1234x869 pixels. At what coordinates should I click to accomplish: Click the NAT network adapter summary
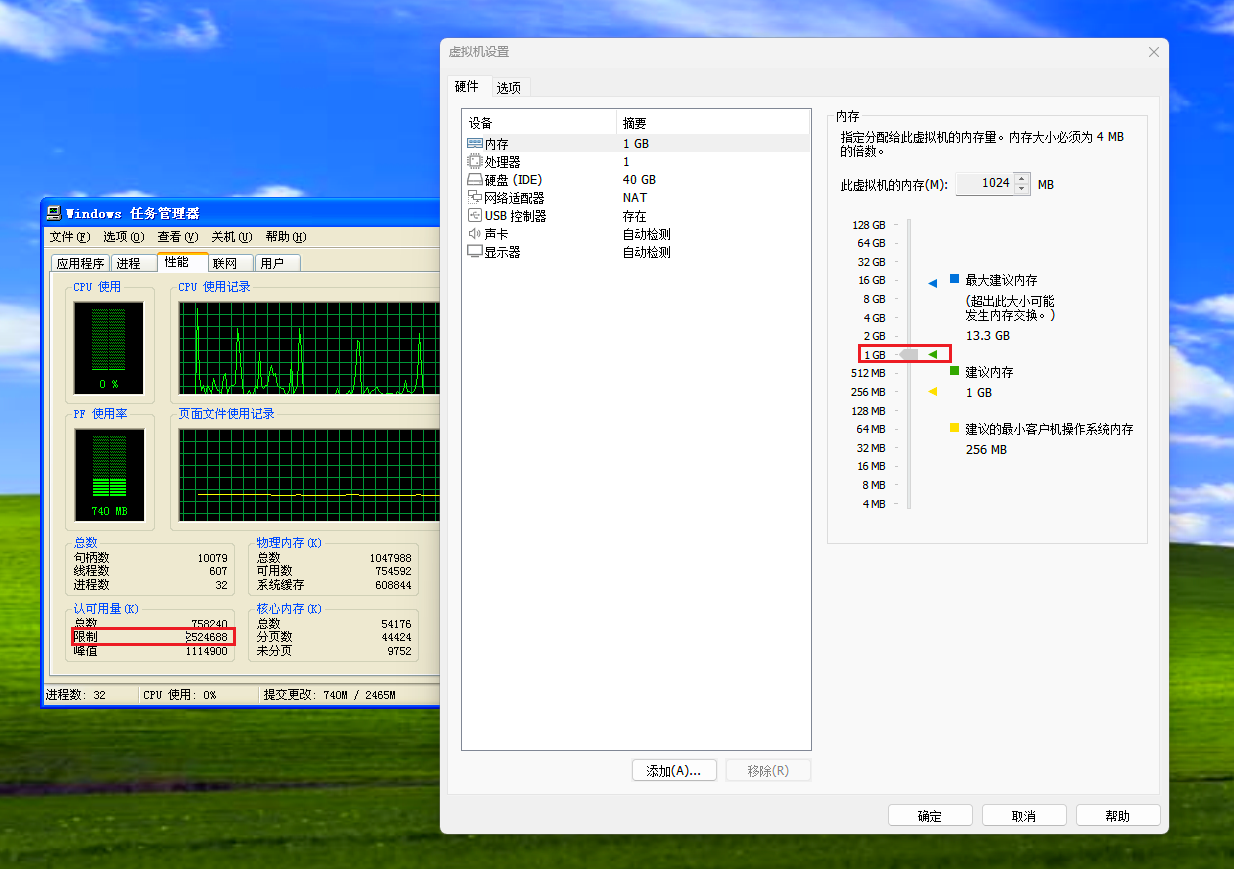click(634, 198)
